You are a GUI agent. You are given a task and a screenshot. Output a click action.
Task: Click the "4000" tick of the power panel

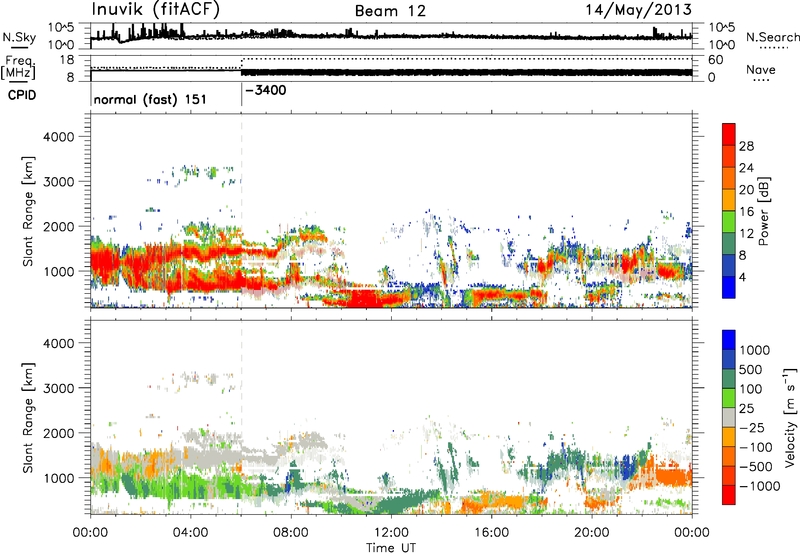(59, 137)
